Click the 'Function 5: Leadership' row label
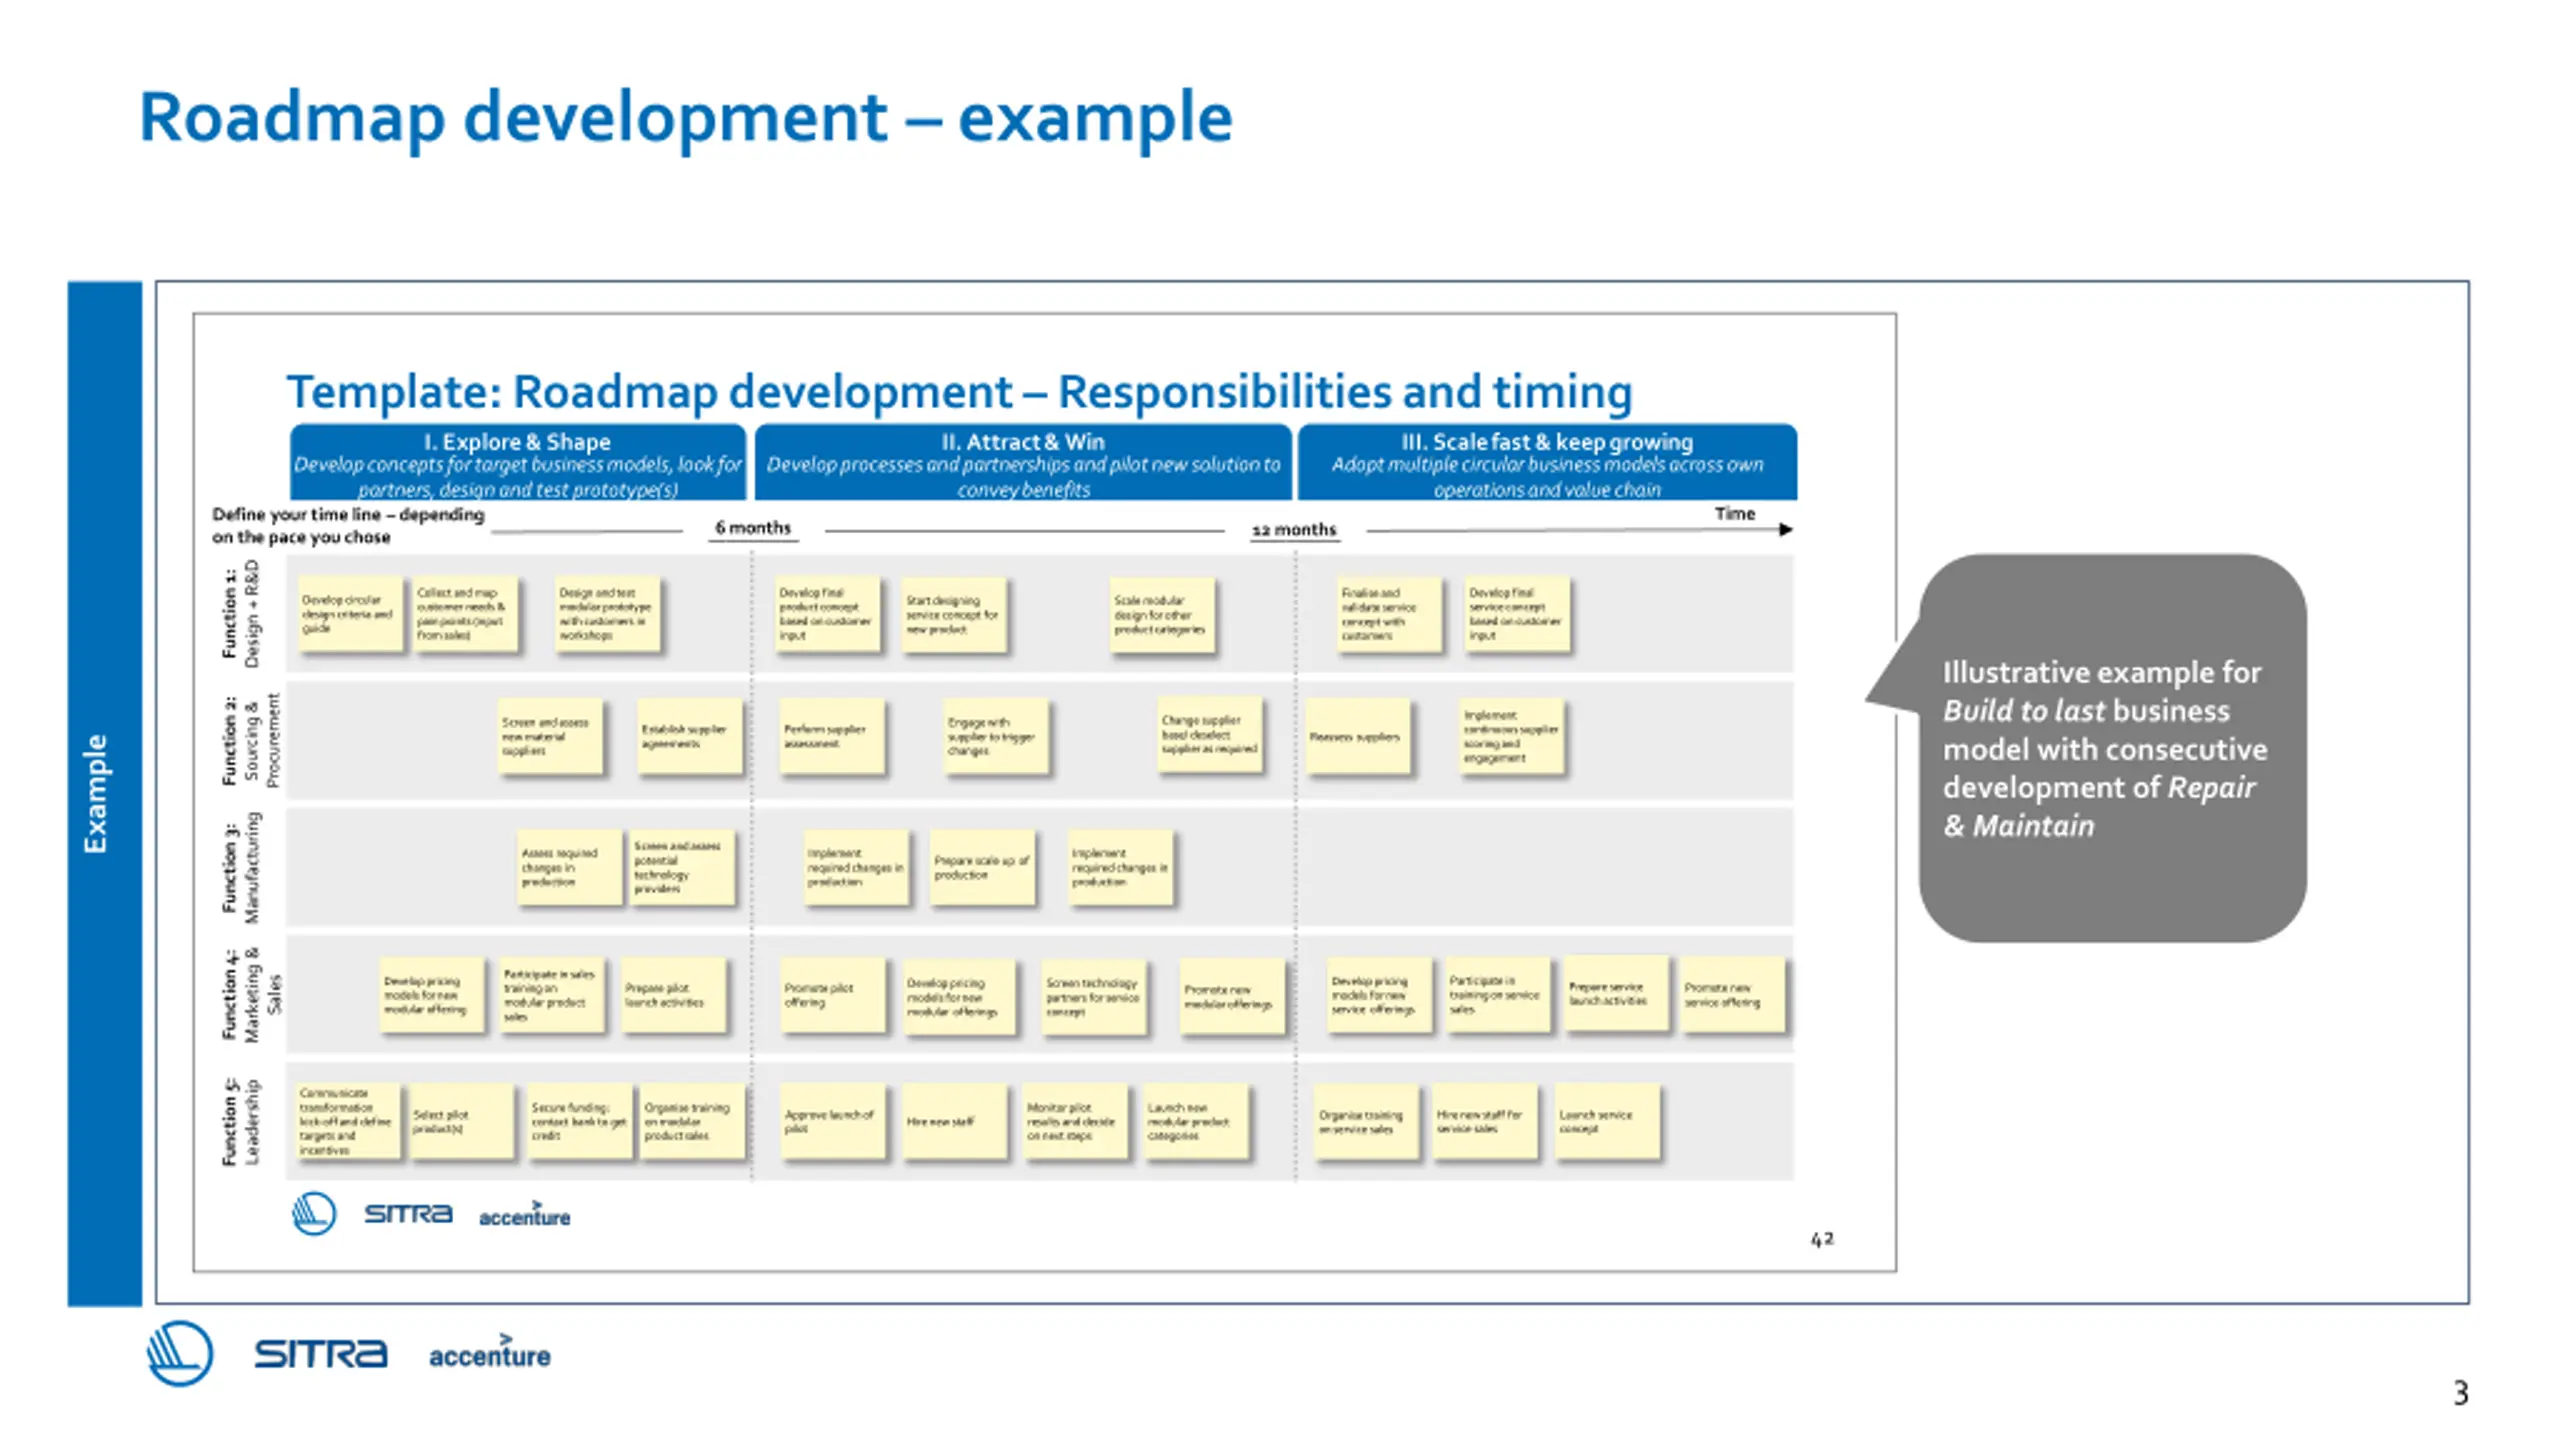Screen dimensions: 2560x1440 pyautogui.click(x=240, y=1121)
